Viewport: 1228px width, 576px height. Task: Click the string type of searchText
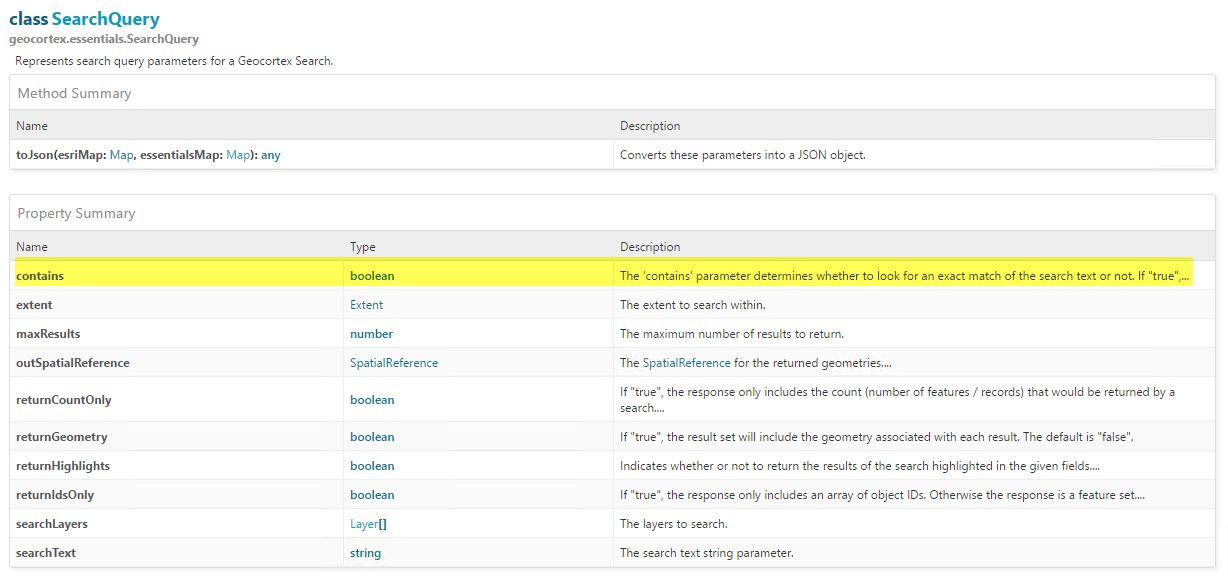(365, 553)
